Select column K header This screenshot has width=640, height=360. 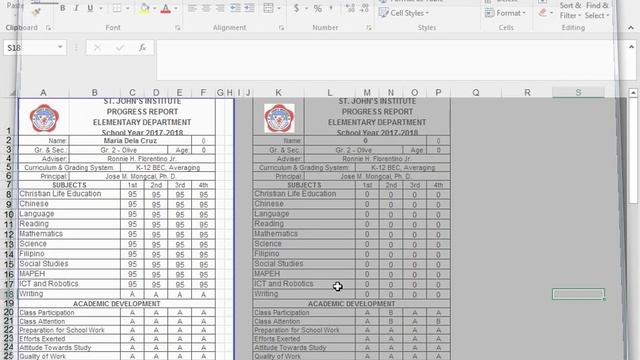coord(278,93)
